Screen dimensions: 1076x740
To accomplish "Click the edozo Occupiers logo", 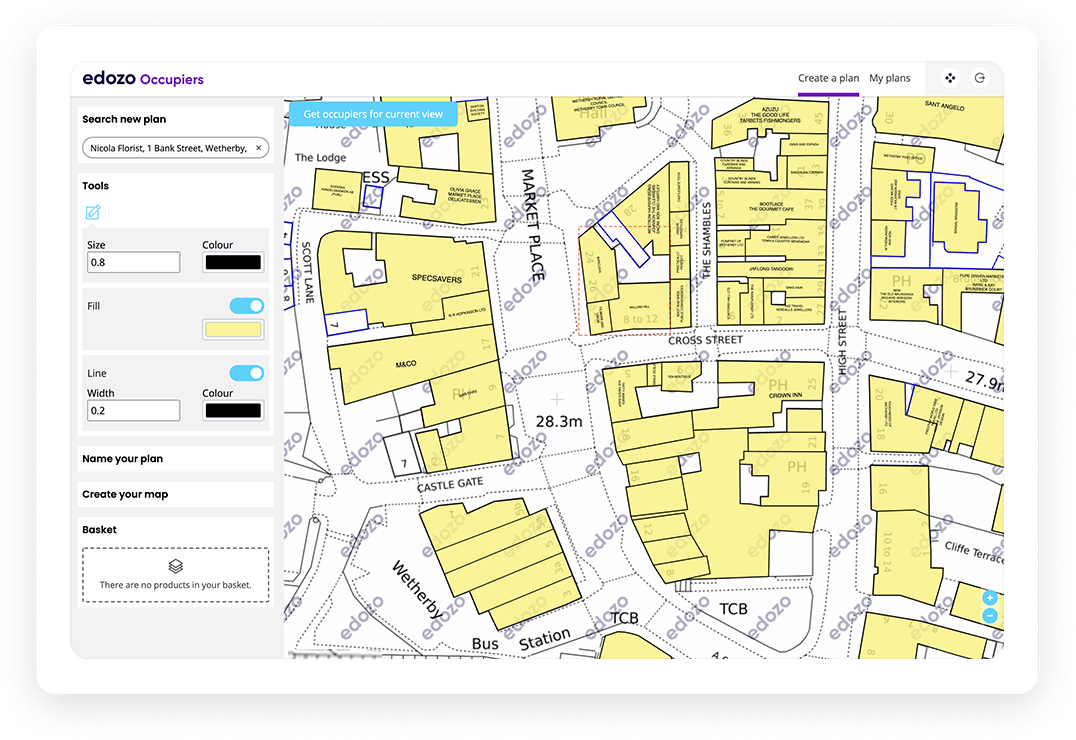I will coord(143,79).
